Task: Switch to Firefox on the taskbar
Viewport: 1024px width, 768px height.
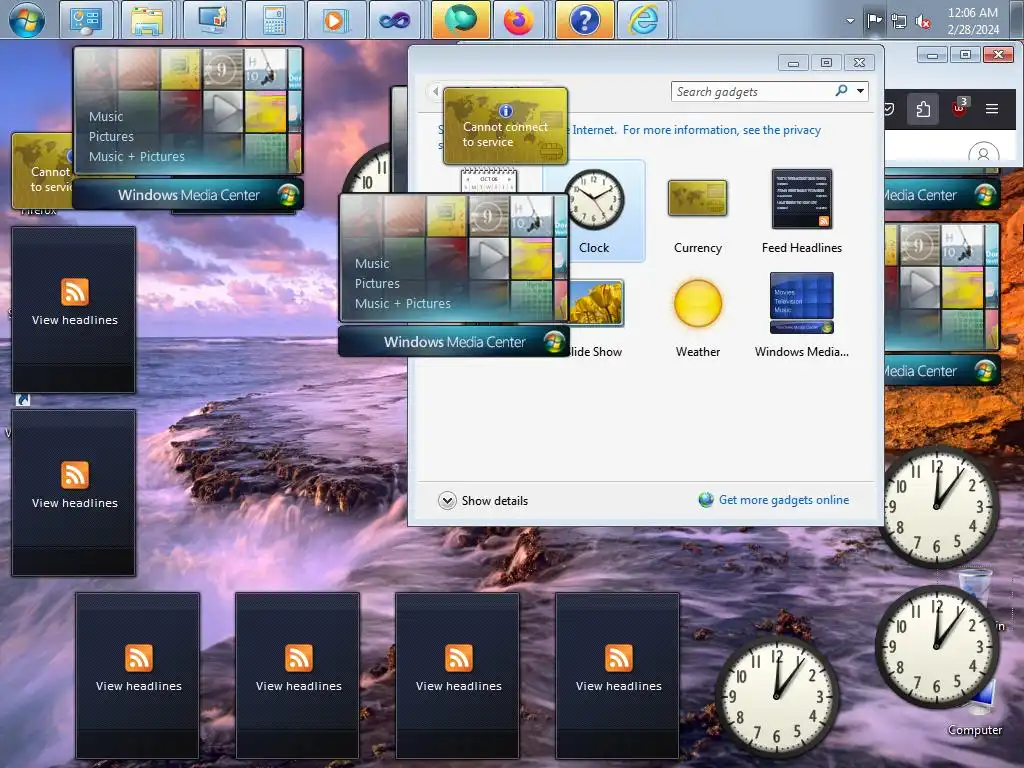Action: tap(519, 20)
